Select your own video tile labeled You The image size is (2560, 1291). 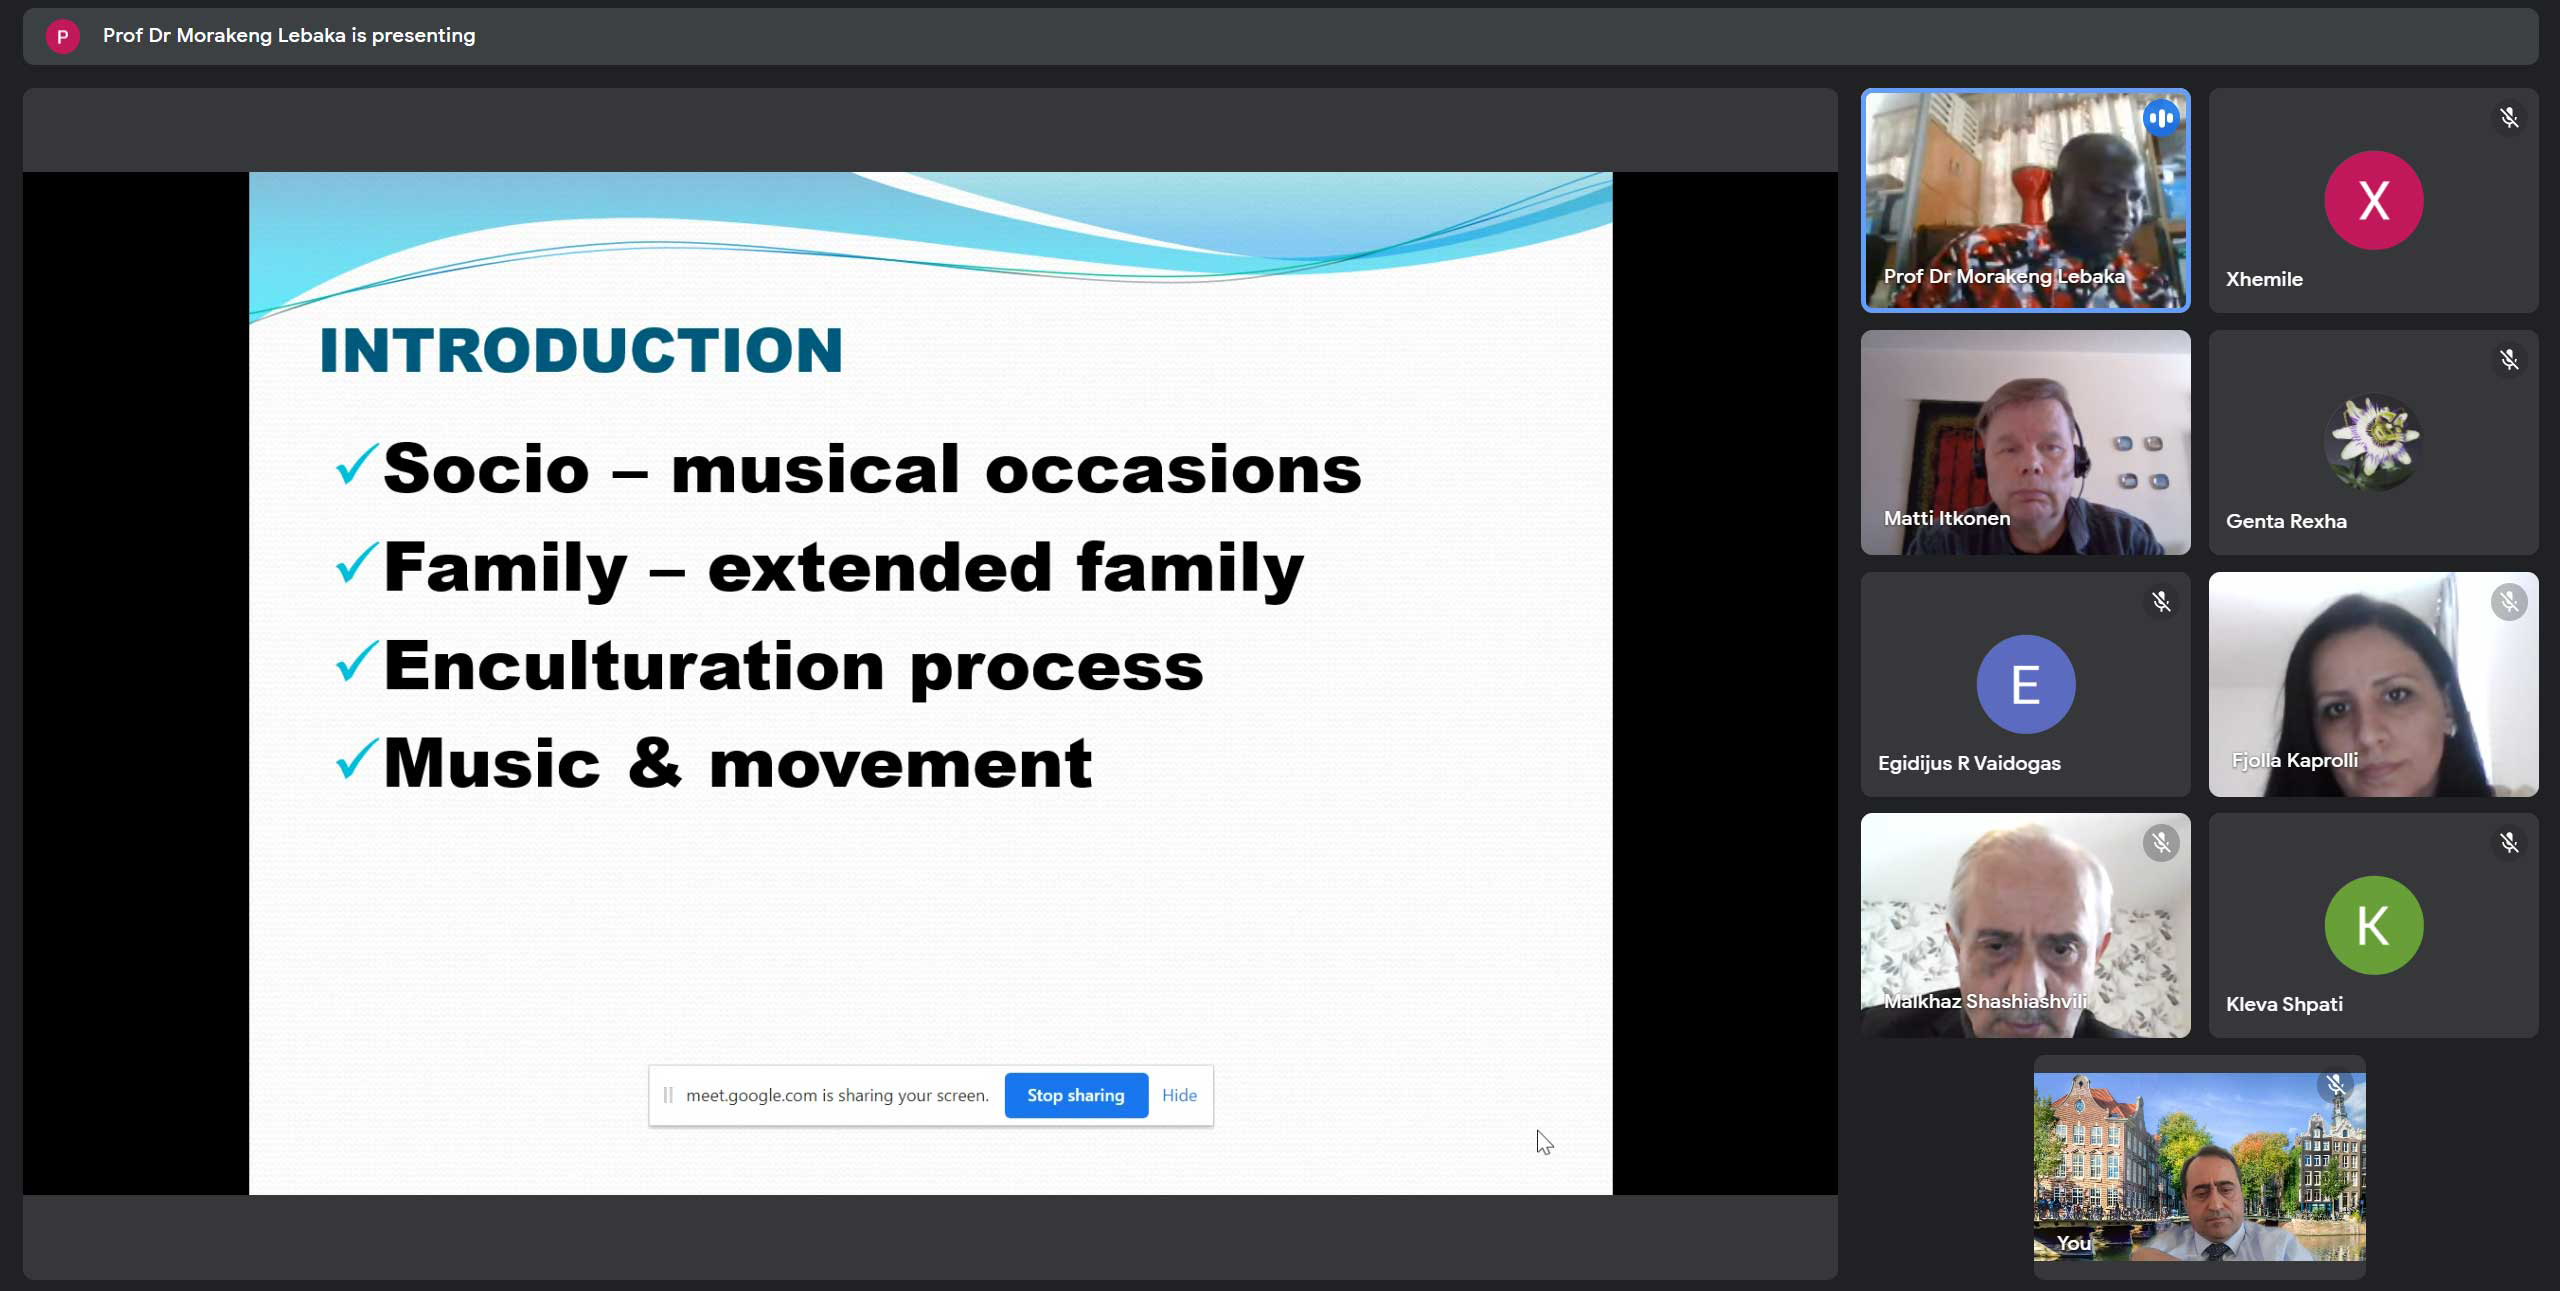click(2198, 1166)
